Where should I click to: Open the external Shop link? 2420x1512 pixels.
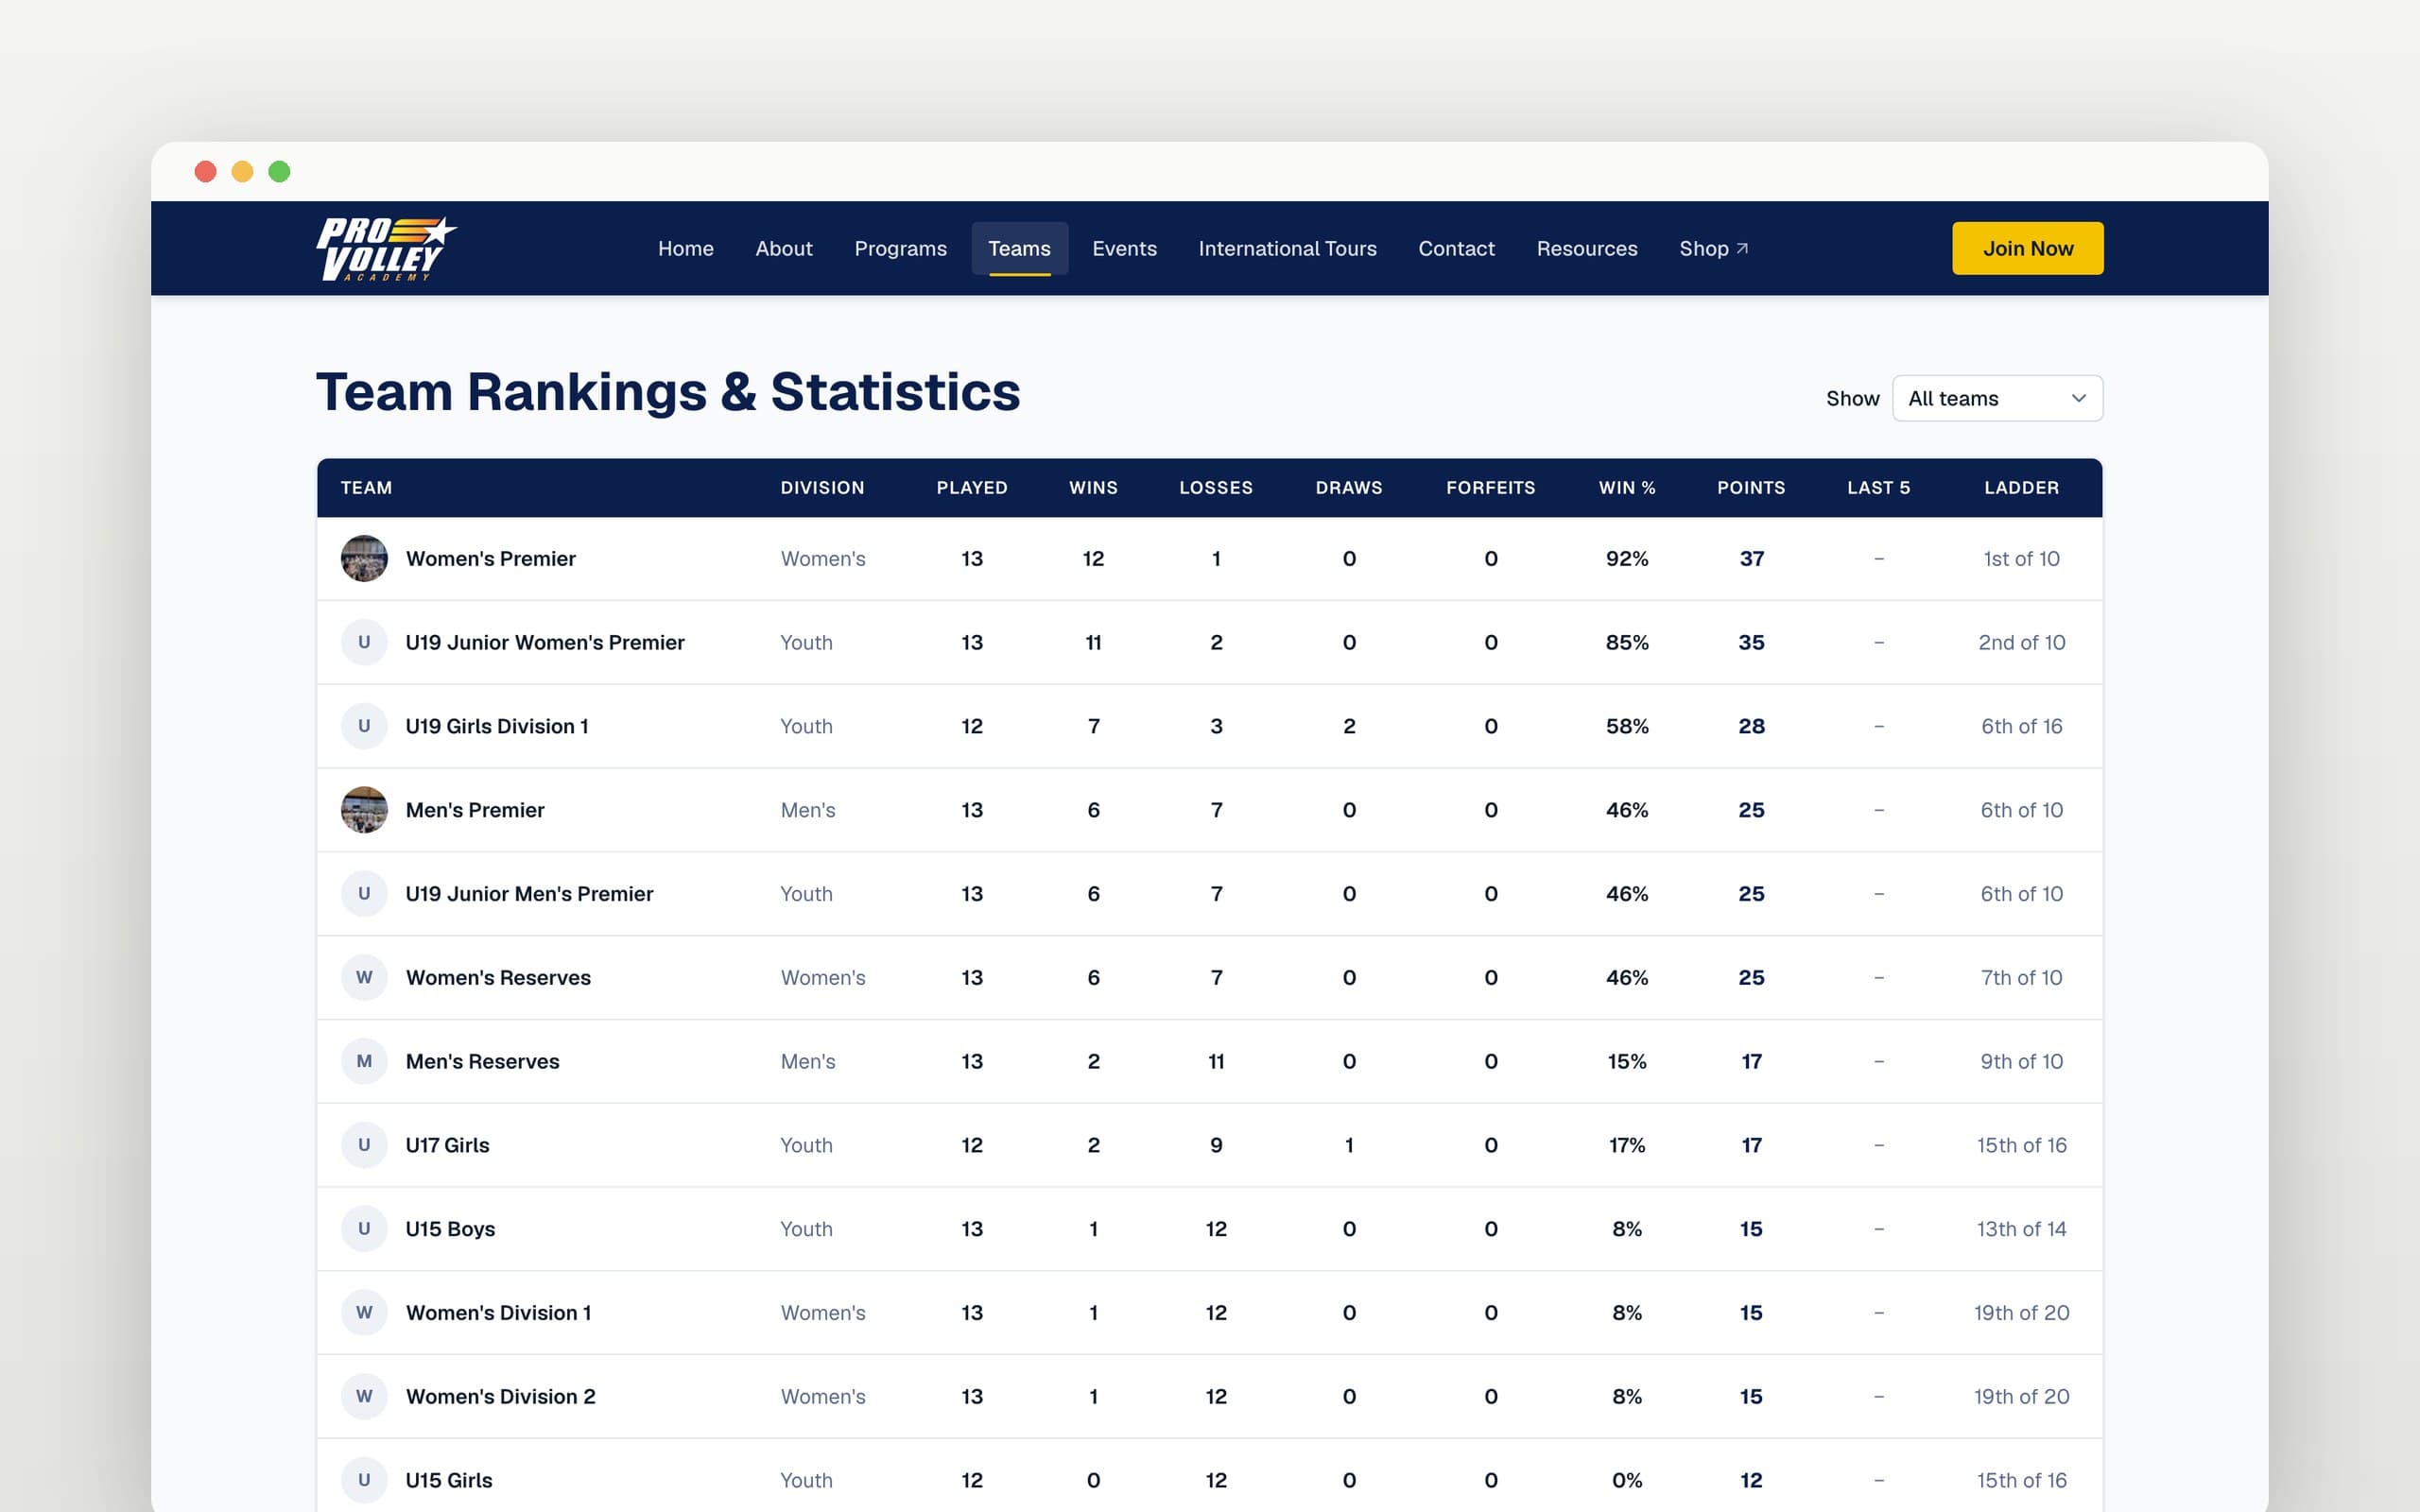coord(1713,248)
